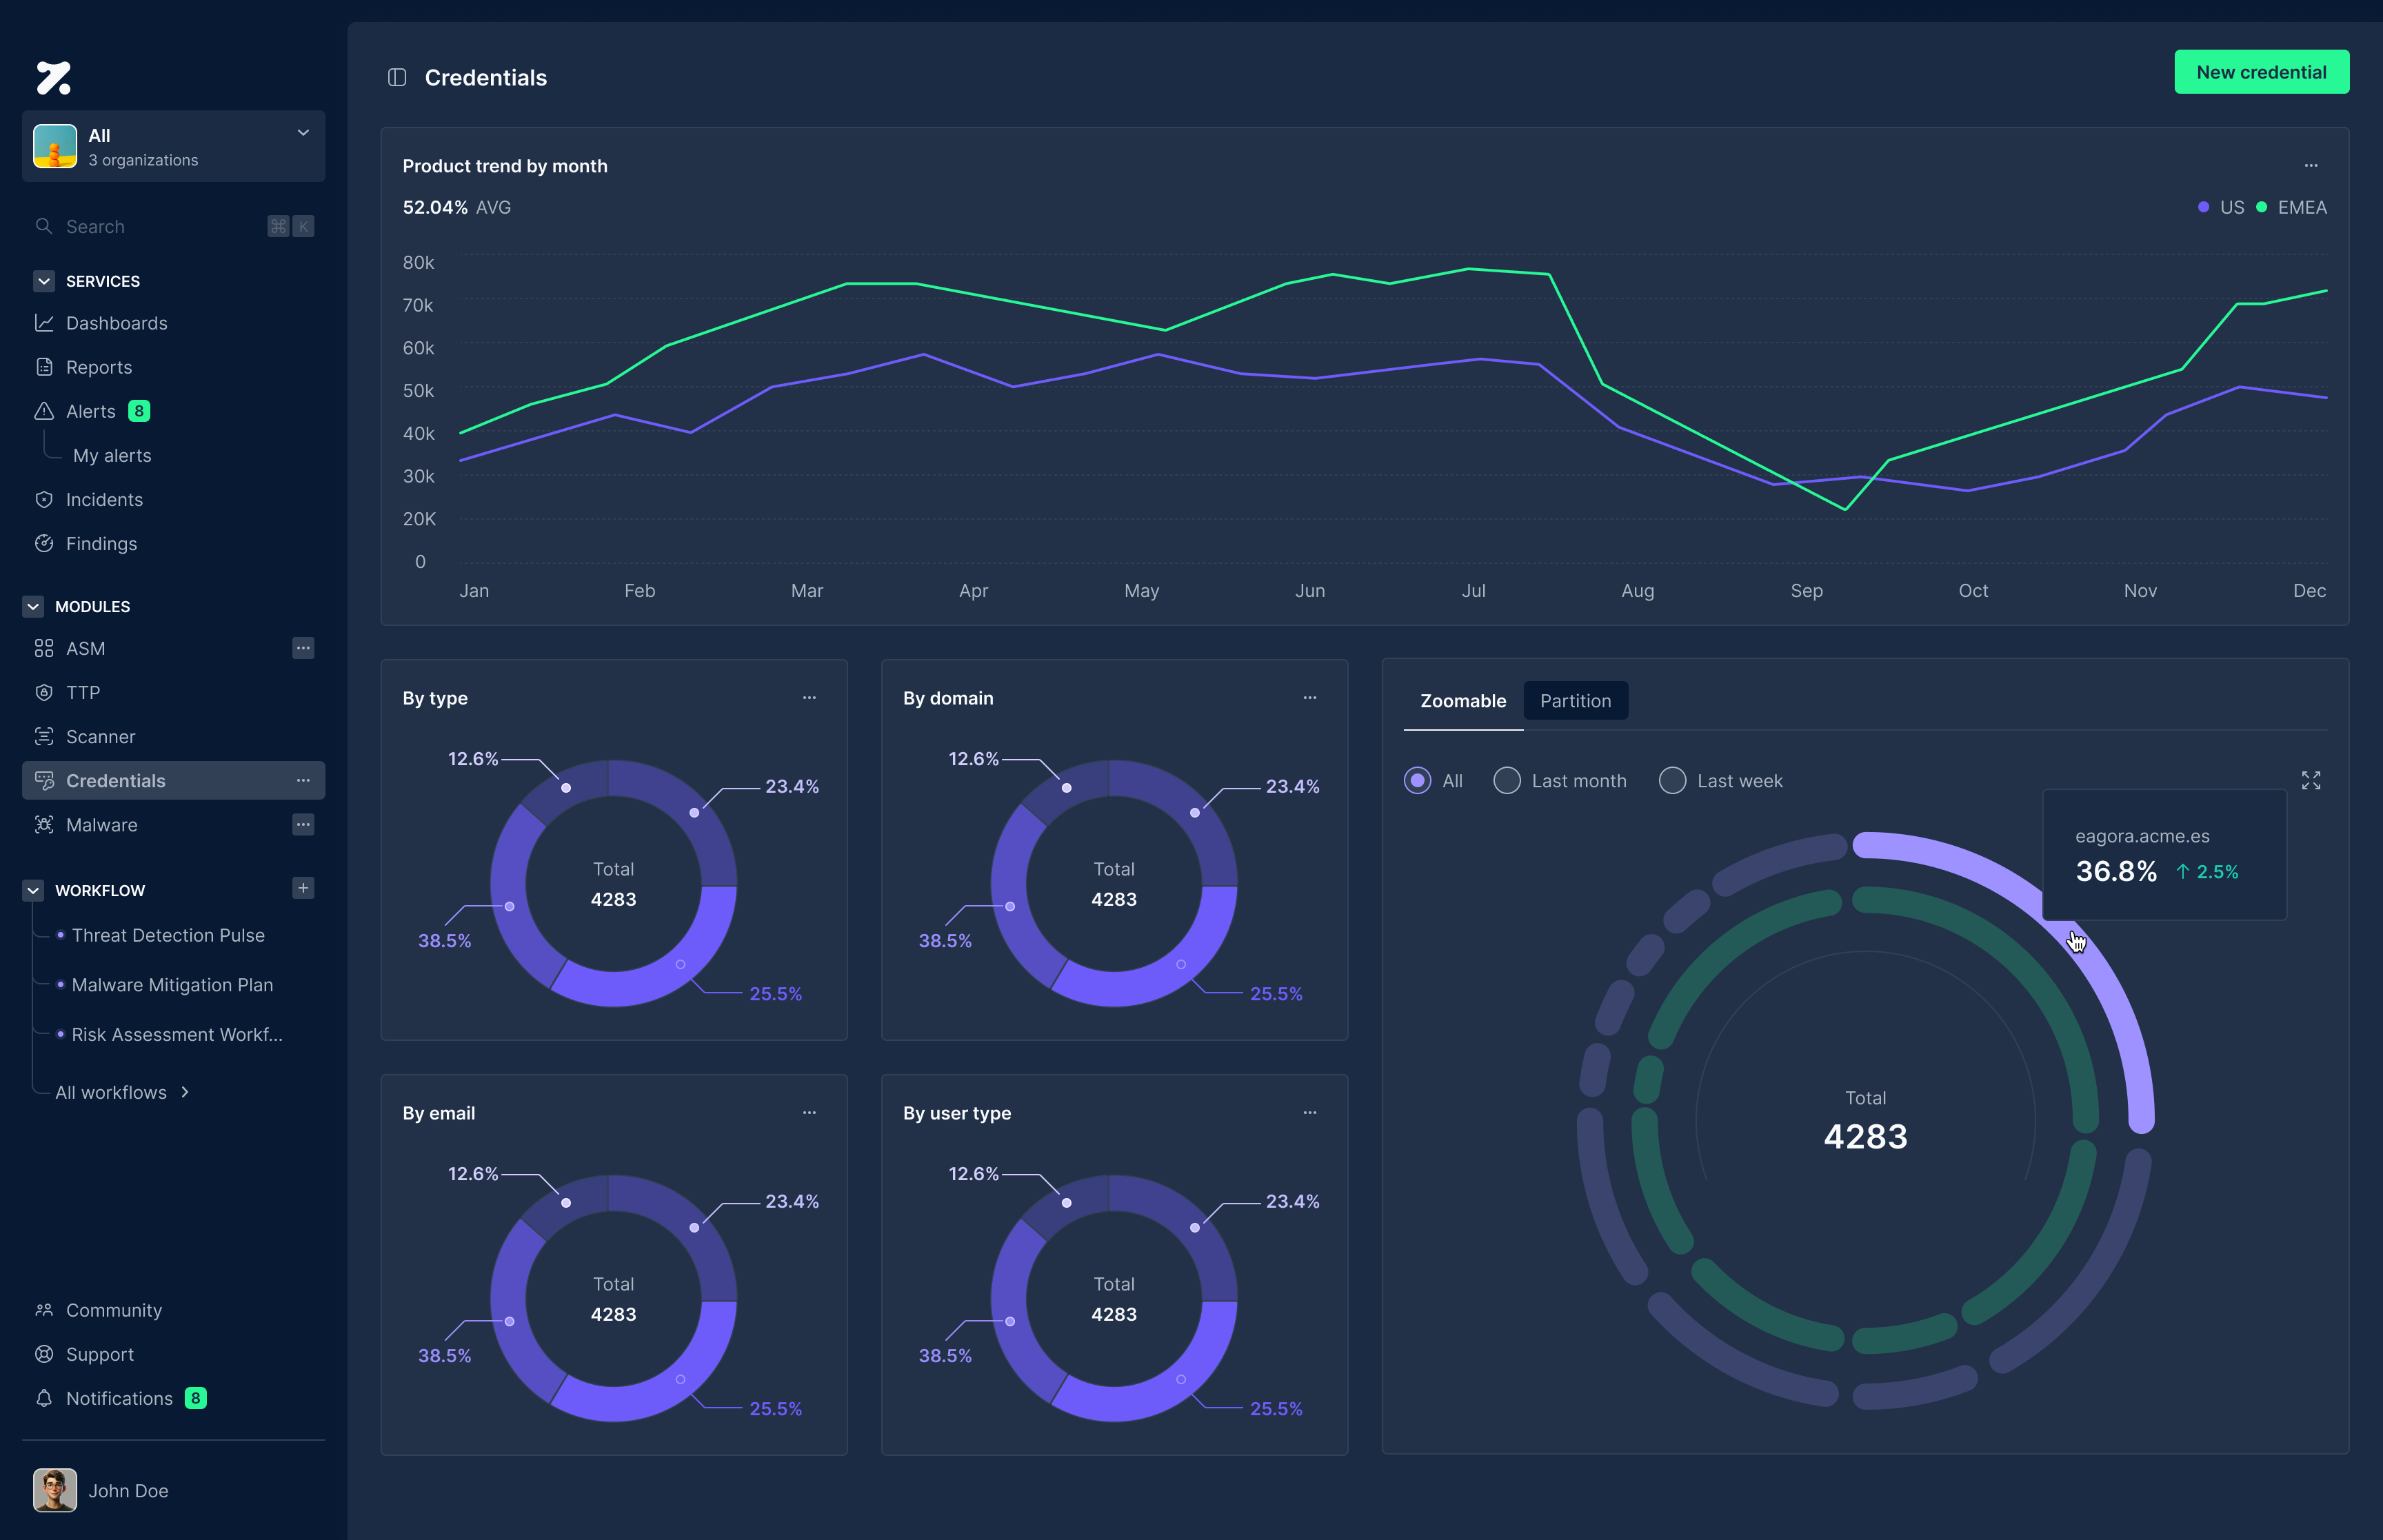Click the Sep label on chart axis
The height and width of the screenshot is (1540, 2383).
click(1806, 590)
